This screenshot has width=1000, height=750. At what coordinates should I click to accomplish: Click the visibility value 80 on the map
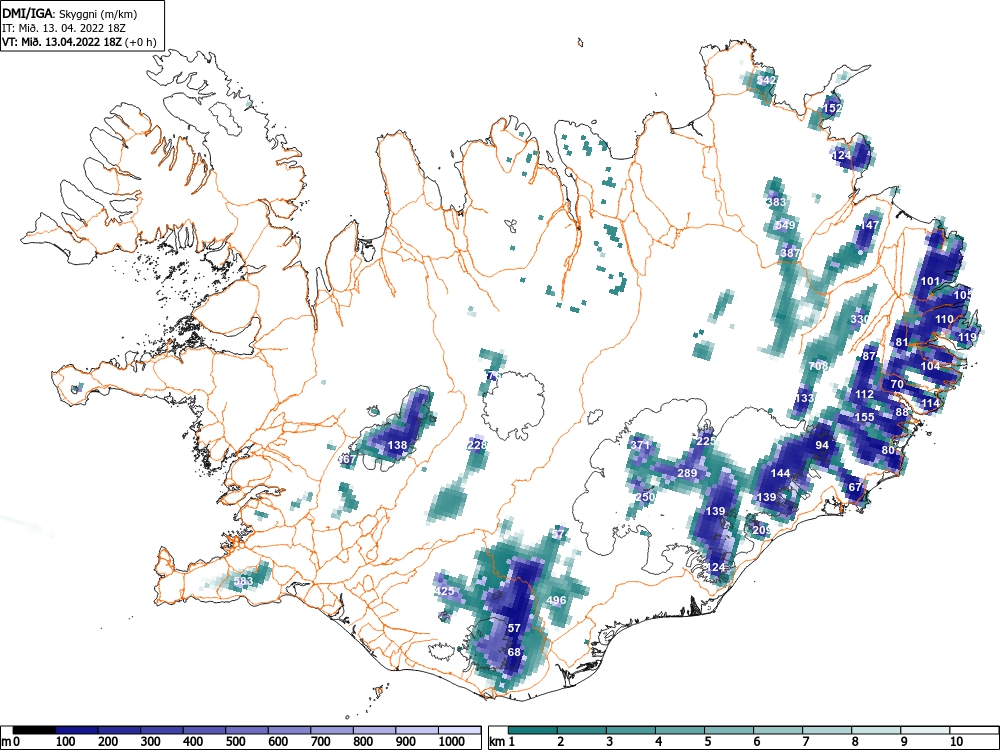pos(888,450)
